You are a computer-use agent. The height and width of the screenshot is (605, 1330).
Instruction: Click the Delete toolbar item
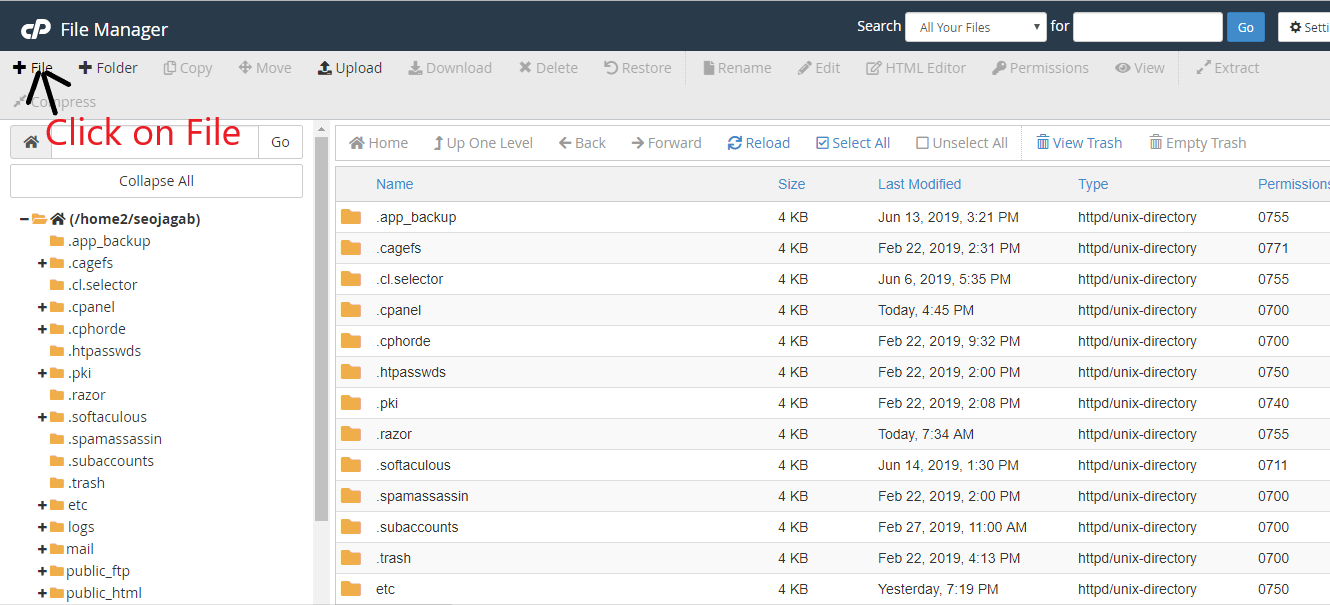tap(548, 68)
